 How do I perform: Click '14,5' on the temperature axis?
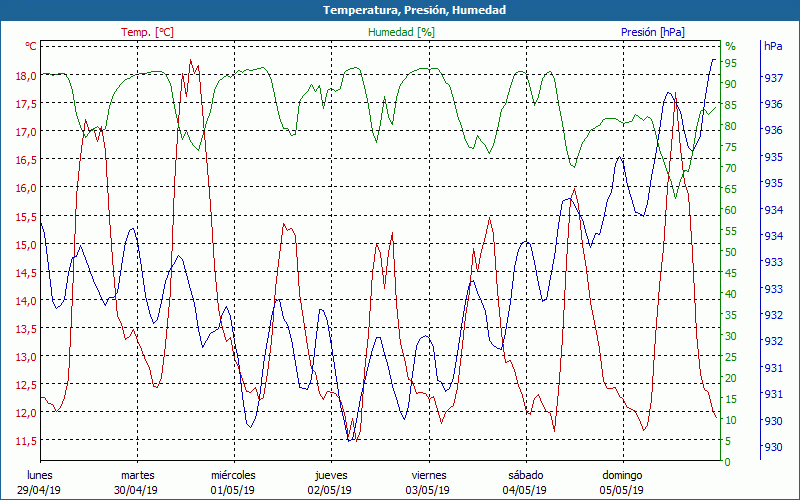tap(26, 272)
